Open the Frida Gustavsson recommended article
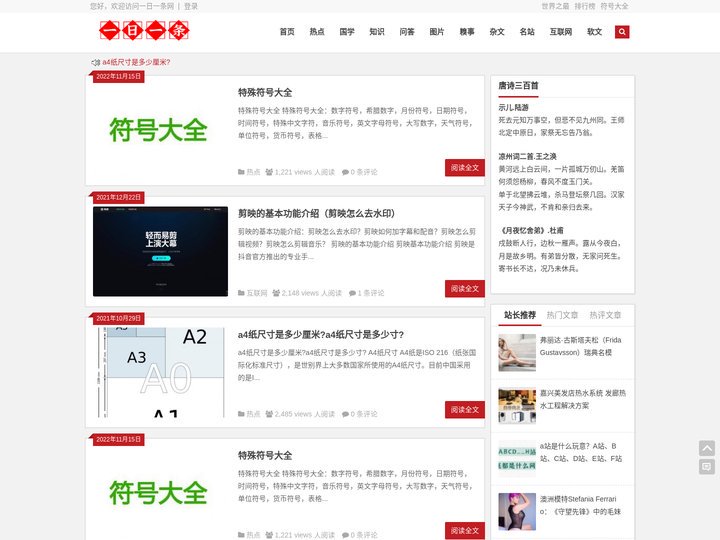Viewport: 720px width, 540px height. [x=580, y=346]
